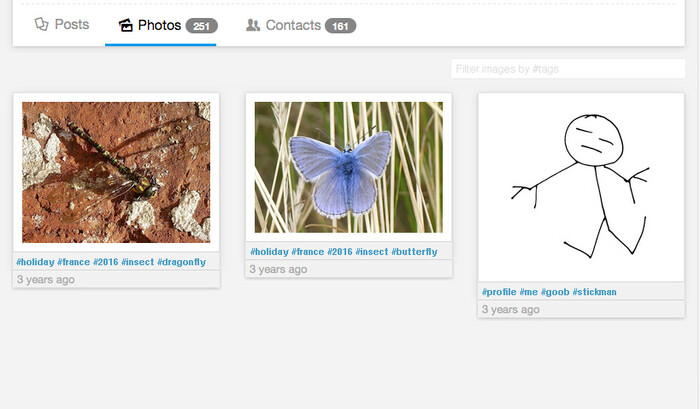Open the Posts tab
The image size is (700, 409).
pyautogui.click(x=61, y=25)
